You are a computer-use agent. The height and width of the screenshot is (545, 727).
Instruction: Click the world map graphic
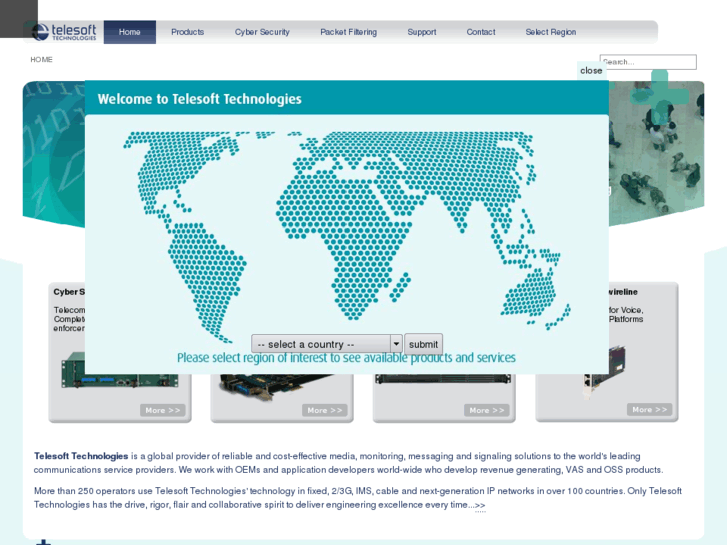[x=347, y=236]
